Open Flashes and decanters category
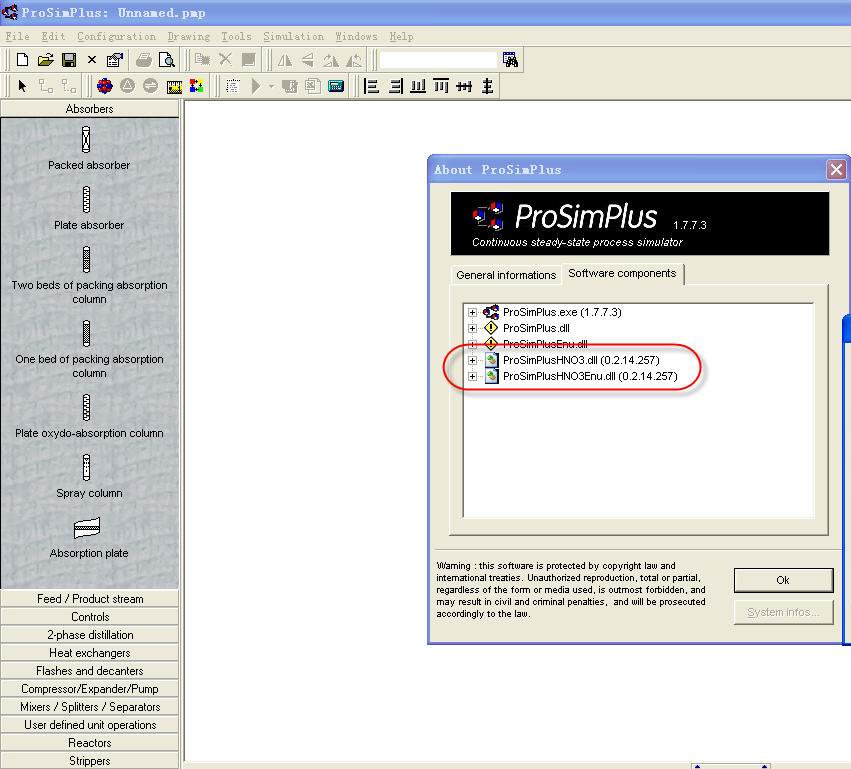The height and width of the screenshot is (769, 851). (x=90, y=671)
